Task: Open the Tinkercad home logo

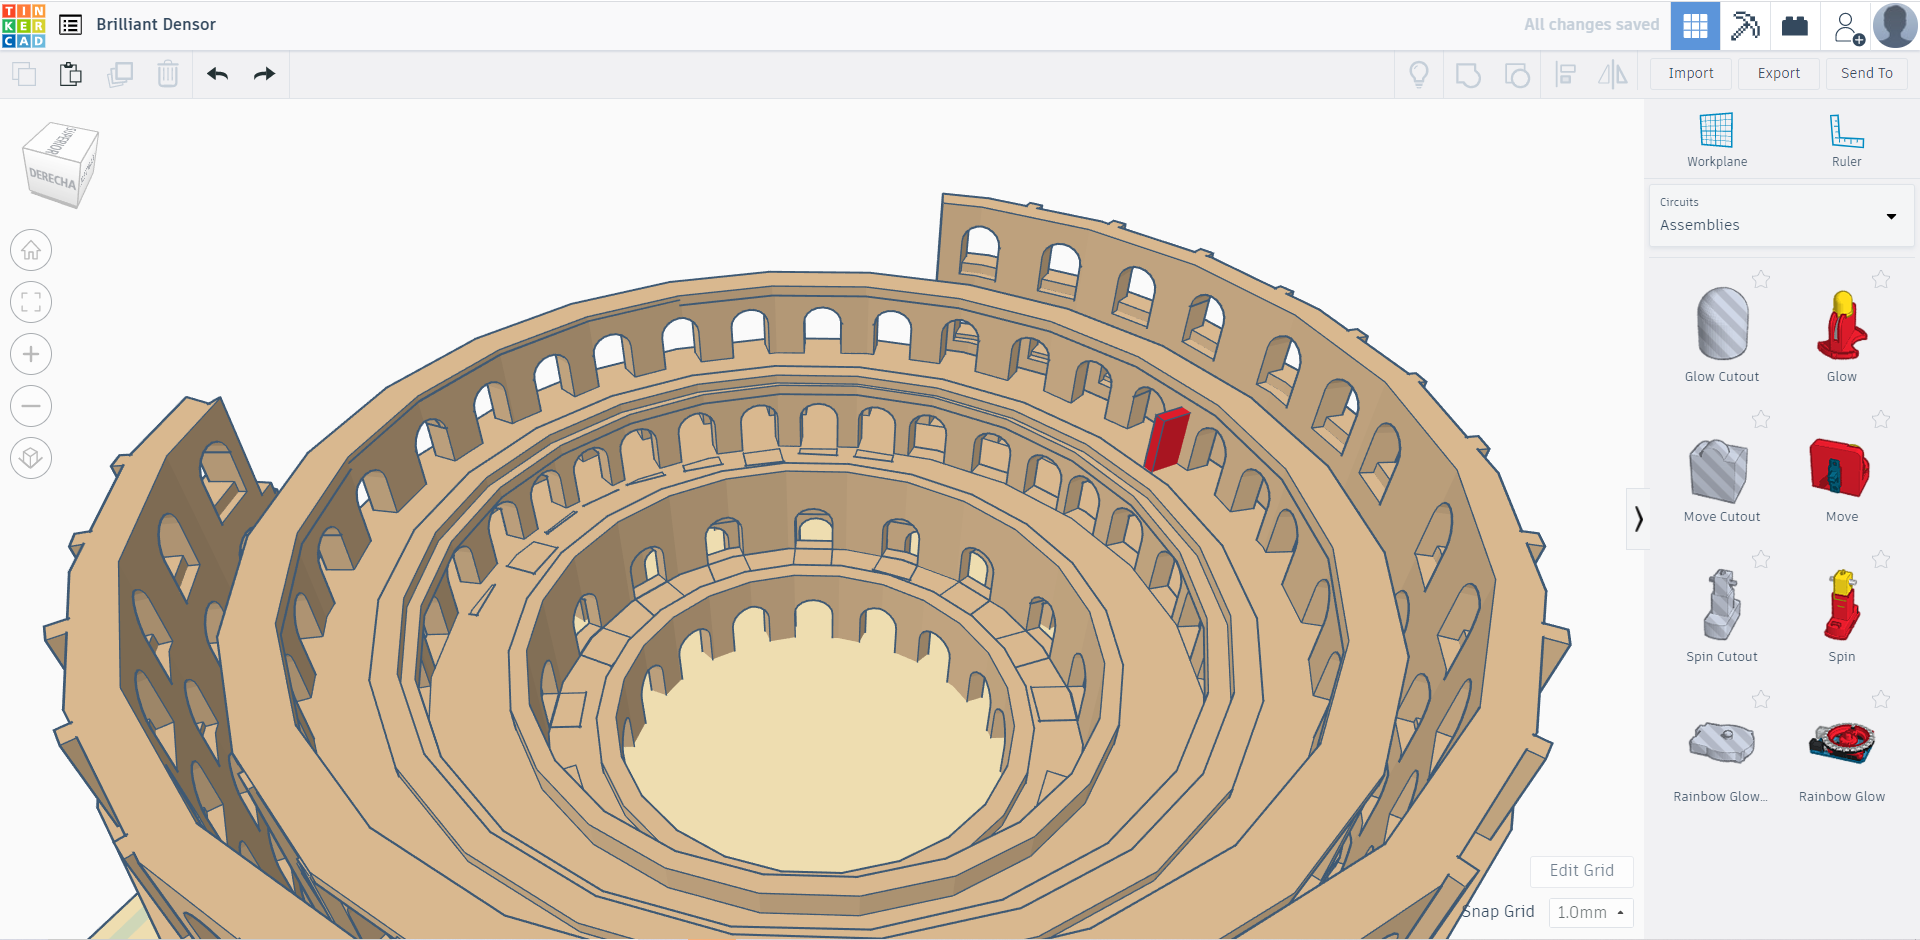Action: click(24, 25)
